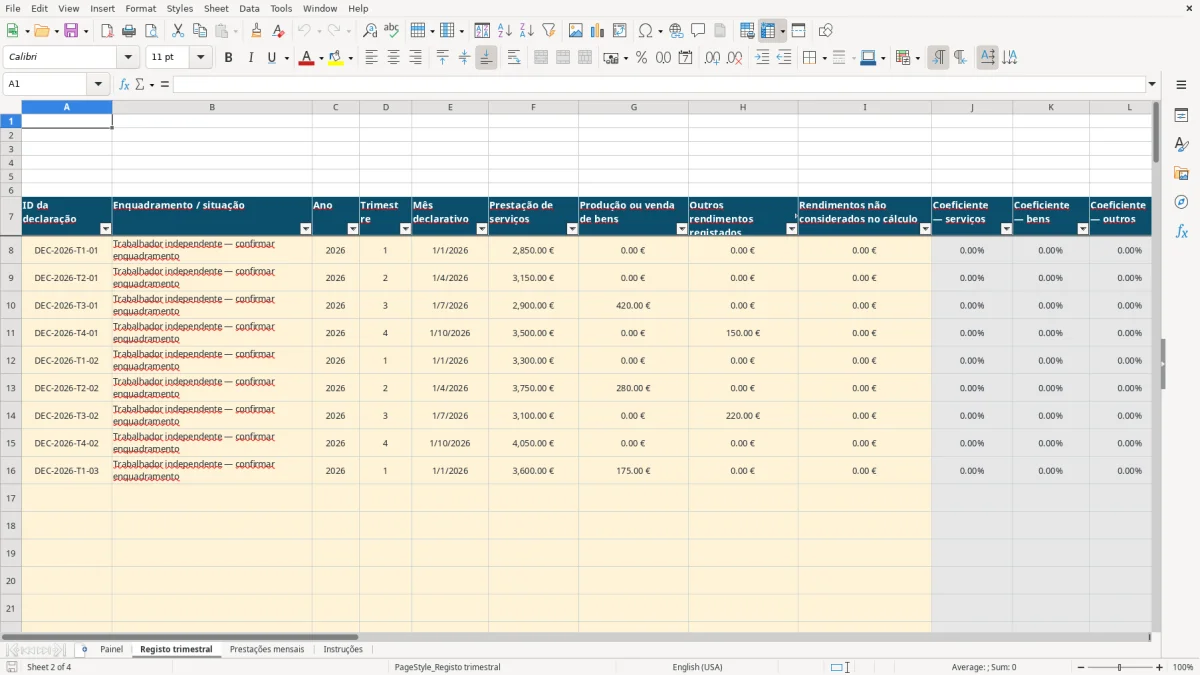
Task: Open the font name dropdown
Action: coord(129,58)
